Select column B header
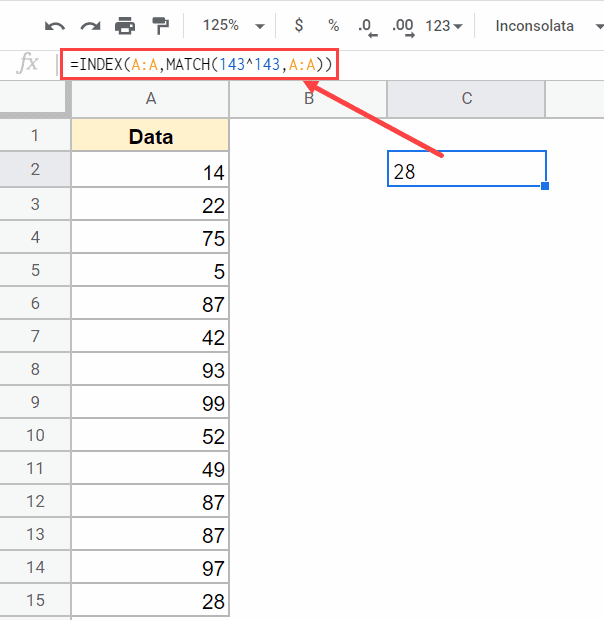The width and height of the screenshot is (604, 620). (308, 99)
